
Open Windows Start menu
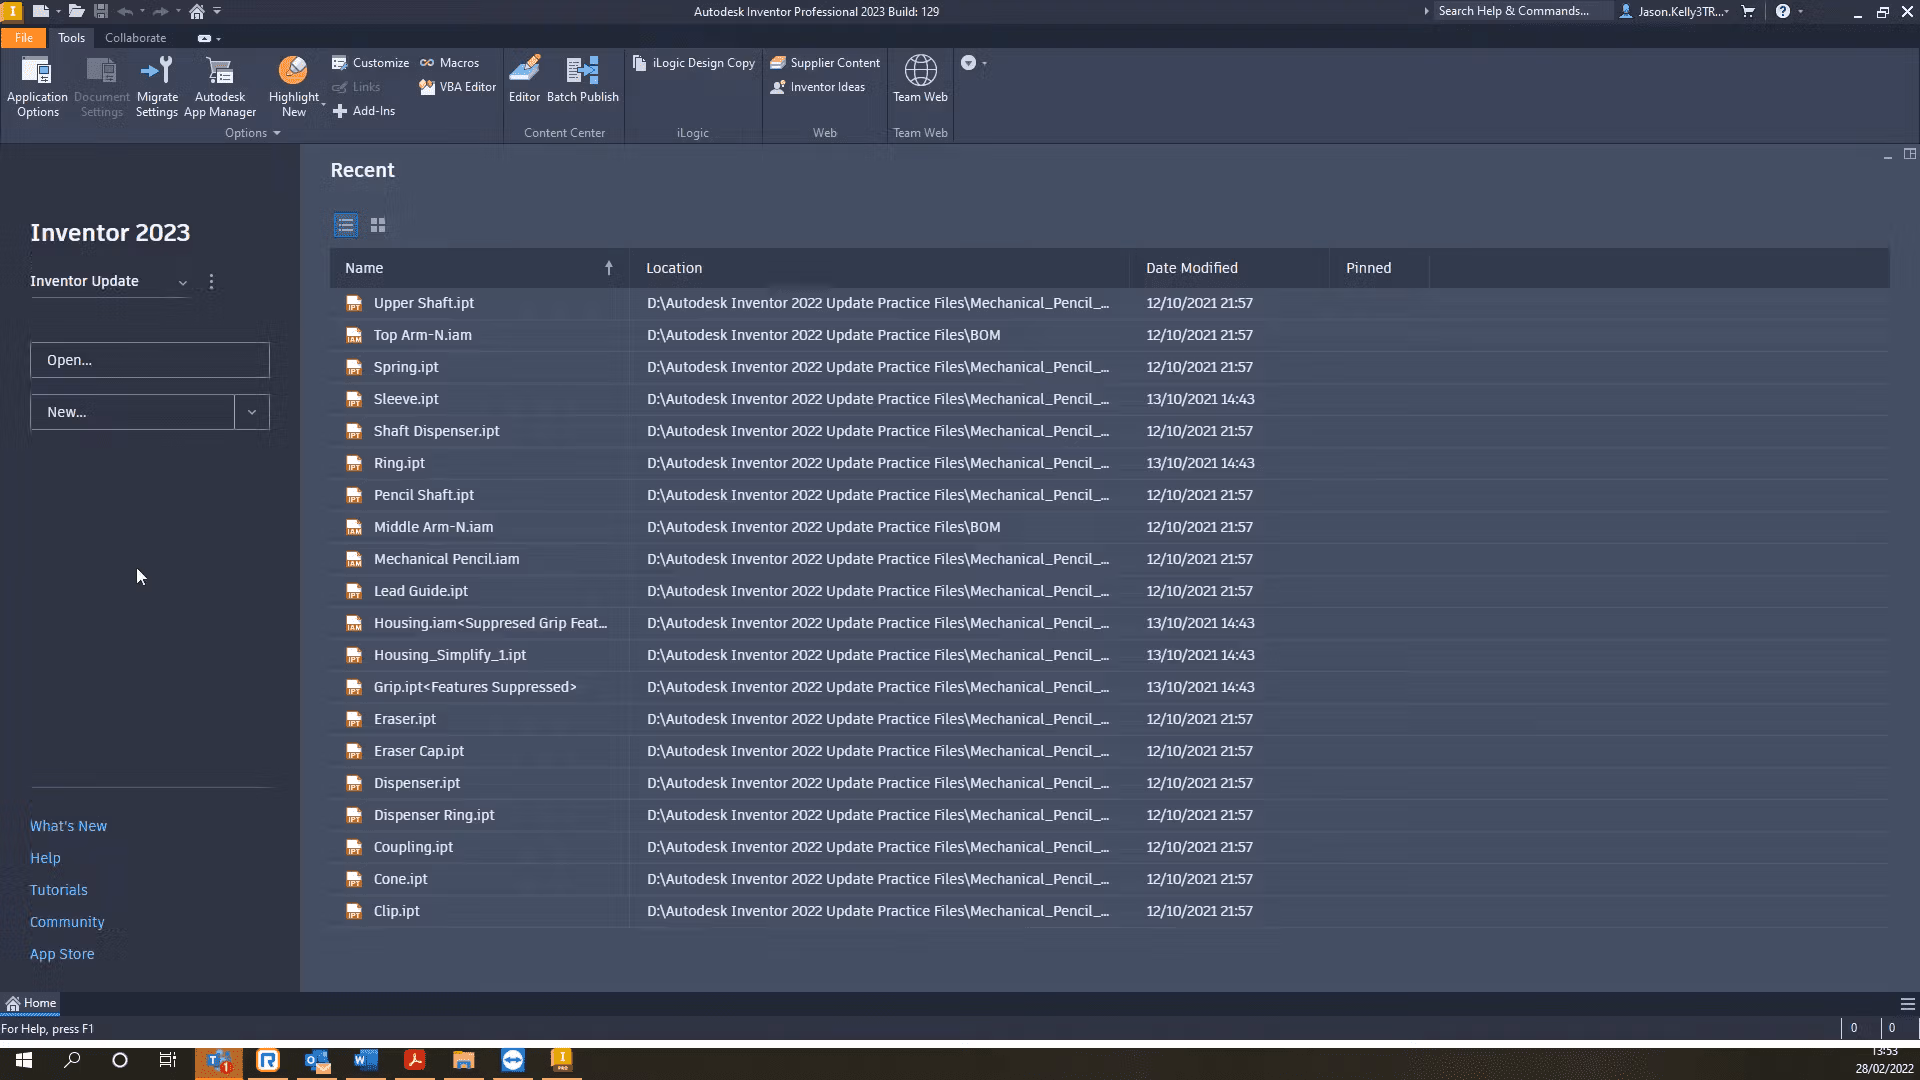[24, 1060]
